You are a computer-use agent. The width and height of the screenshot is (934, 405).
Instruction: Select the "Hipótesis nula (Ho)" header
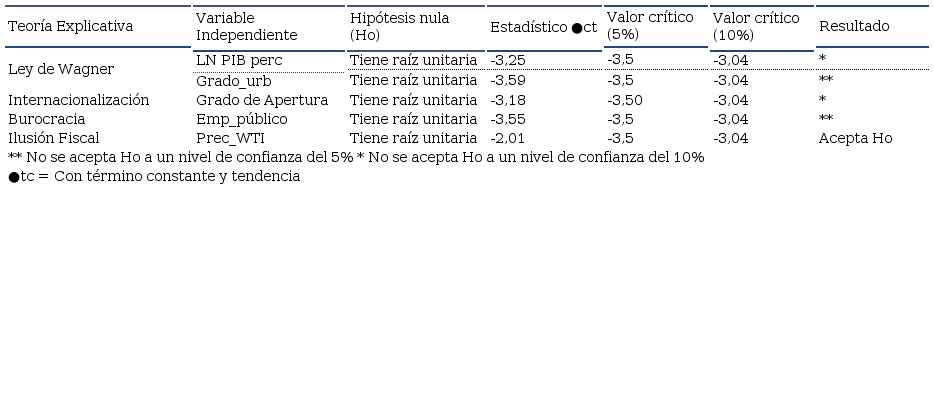pyautogui.click(x=399, y=27)
